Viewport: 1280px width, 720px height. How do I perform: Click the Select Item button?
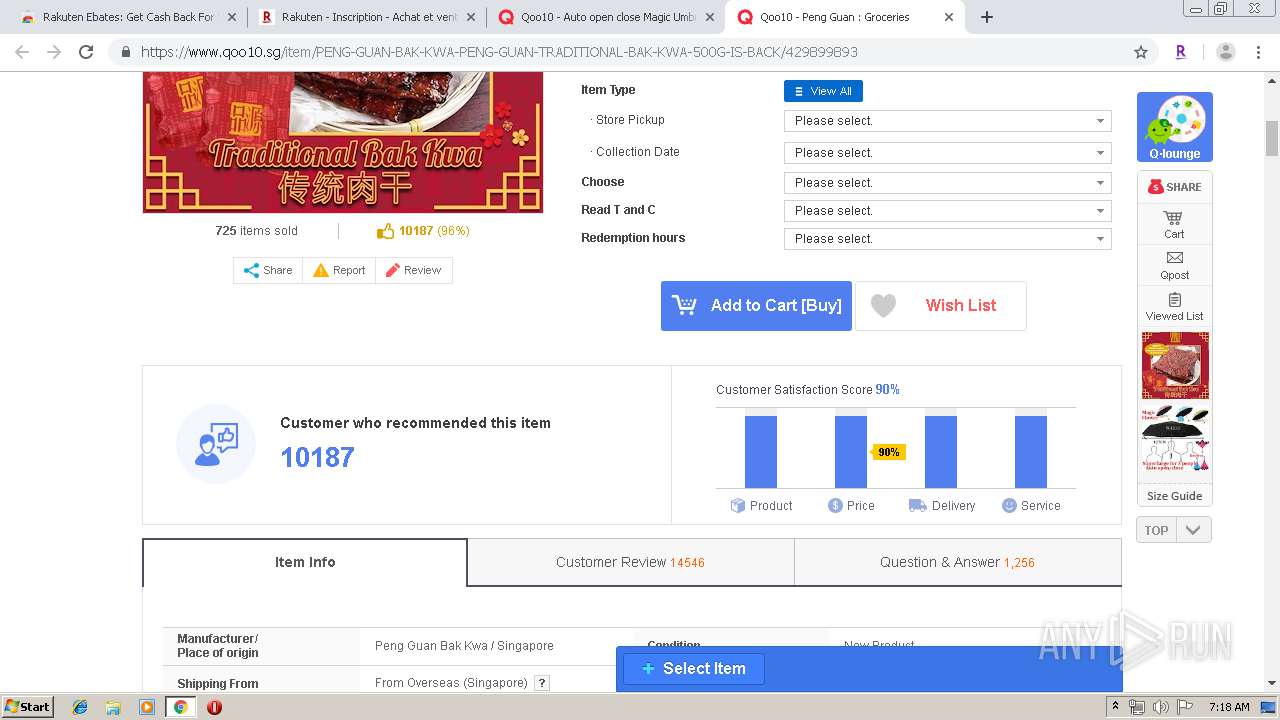pyautogui.click(x=694, y=668)
